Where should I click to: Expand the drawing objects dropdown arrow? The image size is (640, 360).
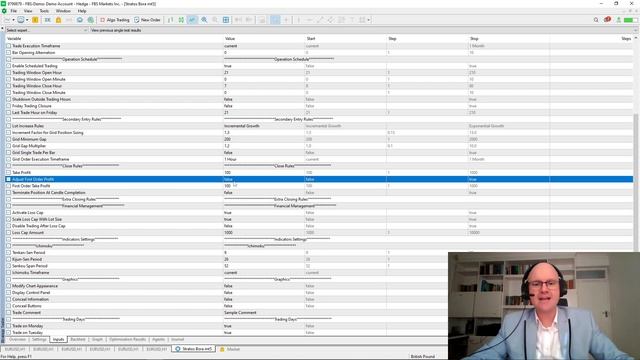pos(369,20)
